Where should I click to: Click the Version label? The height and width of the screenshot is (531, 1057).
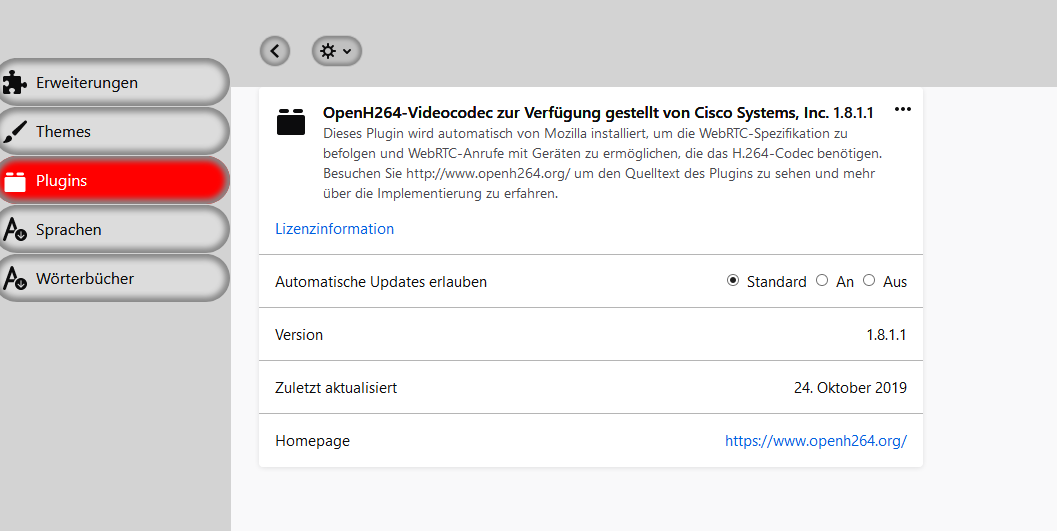[299, 334]
